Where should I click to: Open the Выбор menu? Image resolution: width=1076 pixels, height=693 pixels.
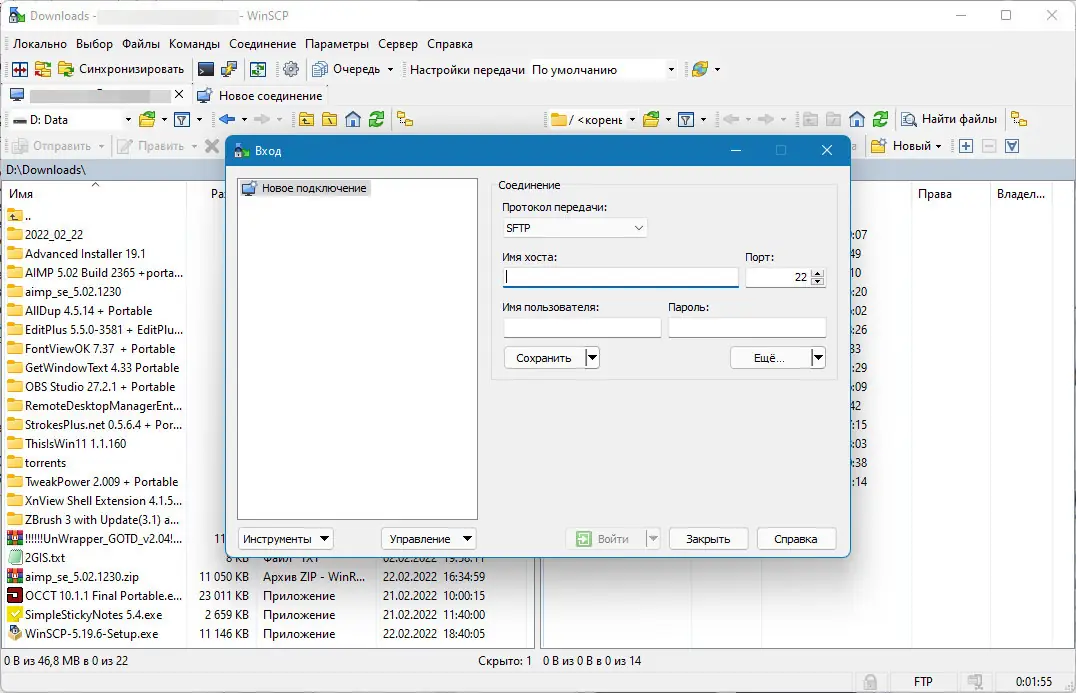94,44
